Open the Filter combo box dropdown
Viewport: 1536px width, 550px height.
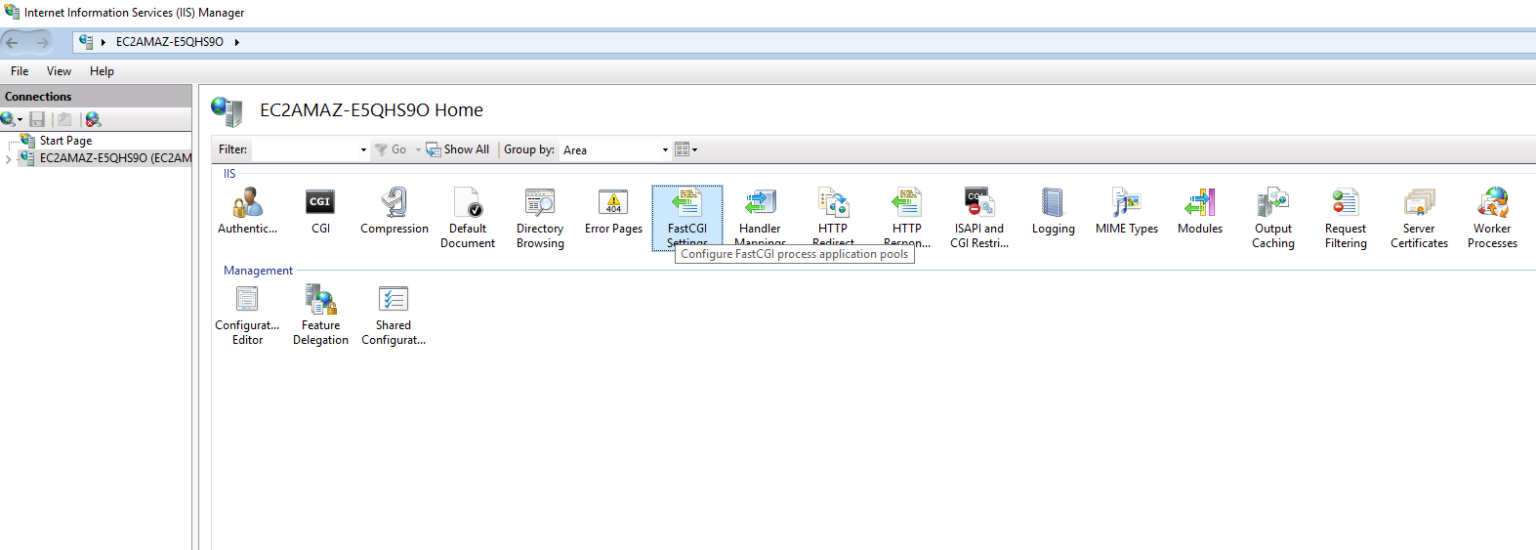(363, 150)
